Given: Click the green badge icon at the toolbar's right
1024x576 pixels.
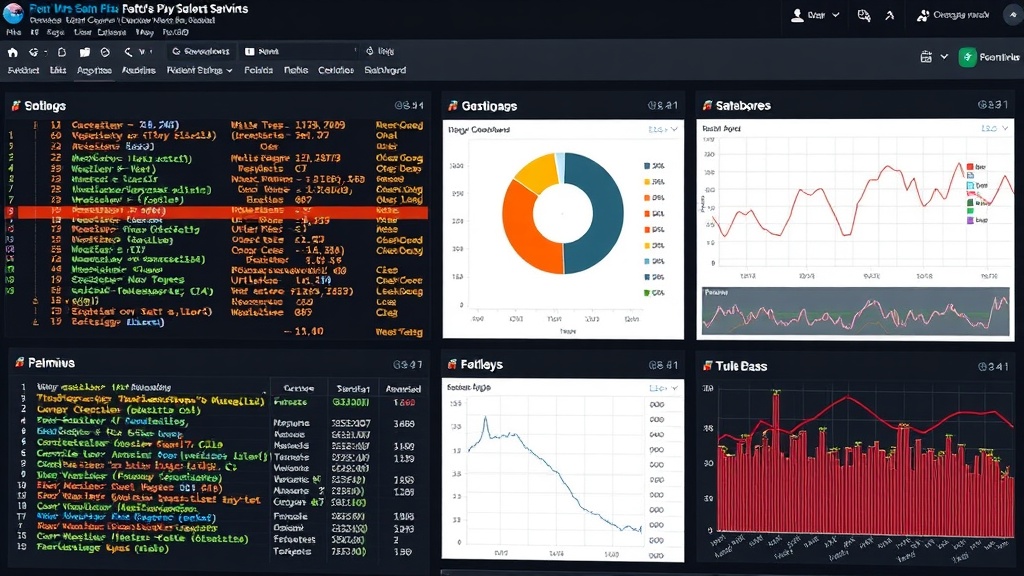Looking at the screenshot, I should (x=967, y=57).
